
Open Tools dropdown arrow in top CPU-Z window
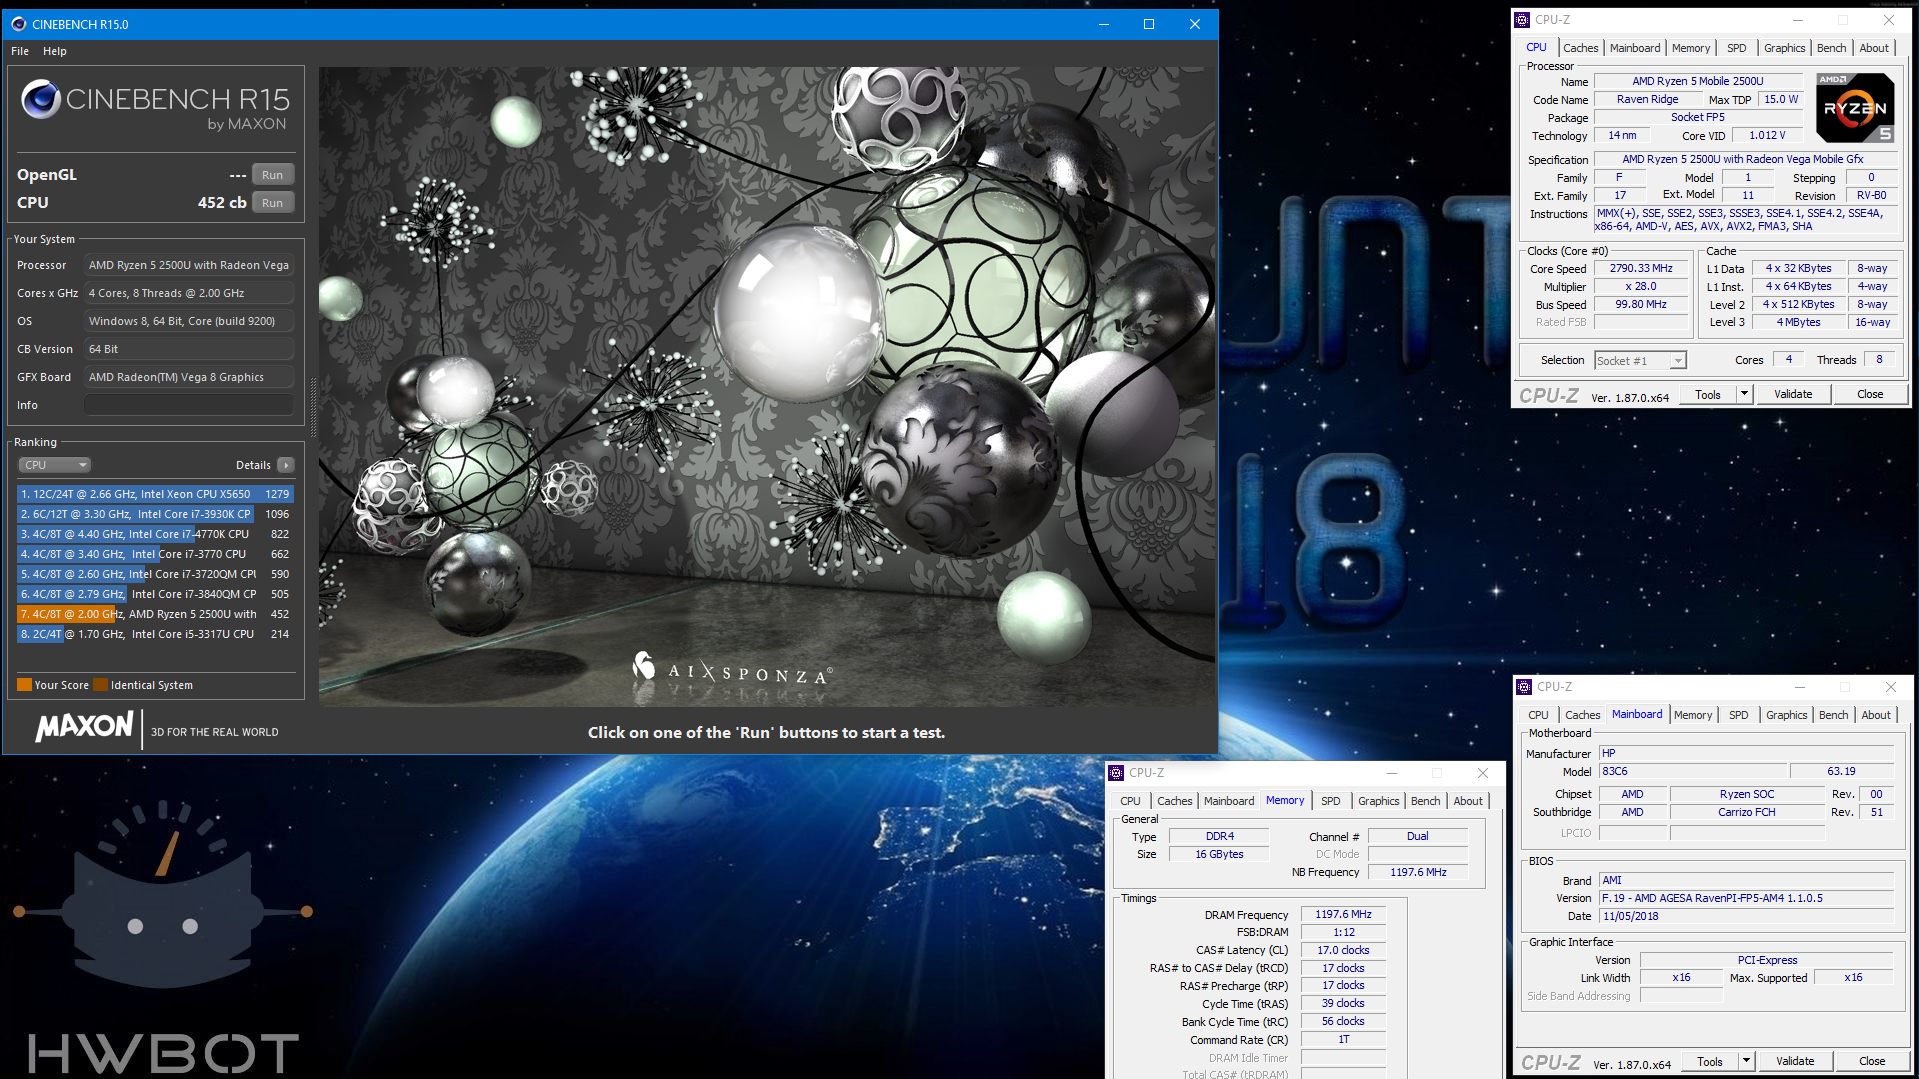[x=1744, y=394]
